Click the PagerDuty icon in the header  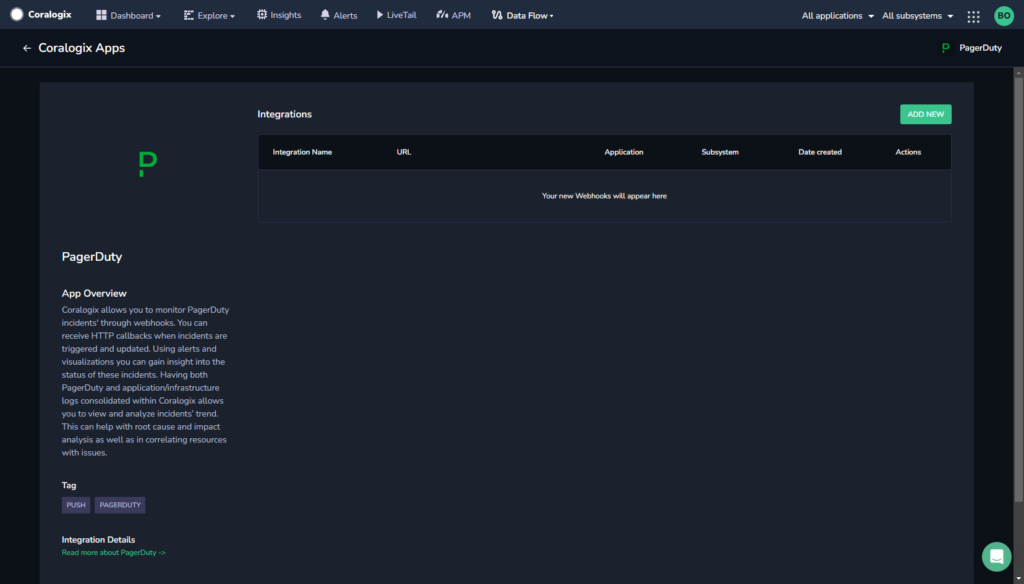945,48
